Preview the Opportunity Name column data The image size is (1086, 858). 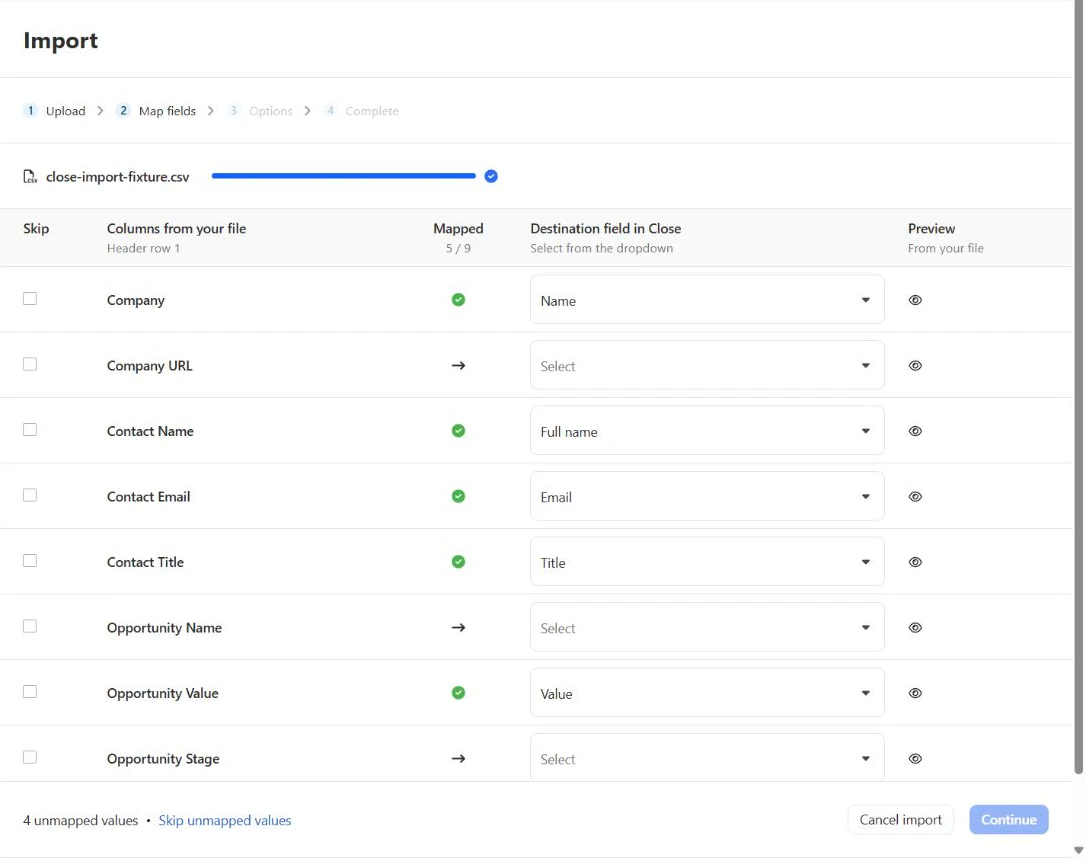(915, 627)
